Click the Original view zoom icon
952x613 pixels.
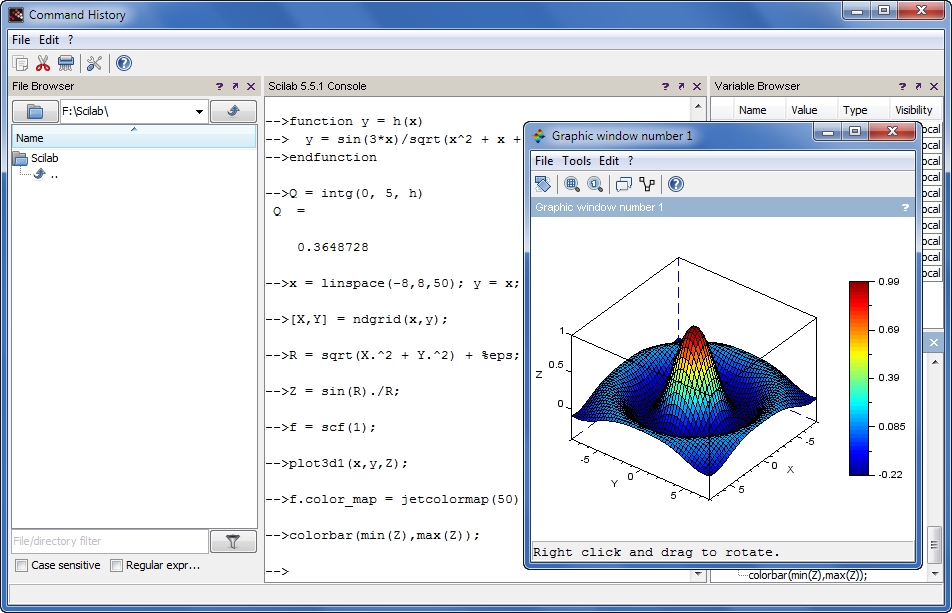point(595,184)
